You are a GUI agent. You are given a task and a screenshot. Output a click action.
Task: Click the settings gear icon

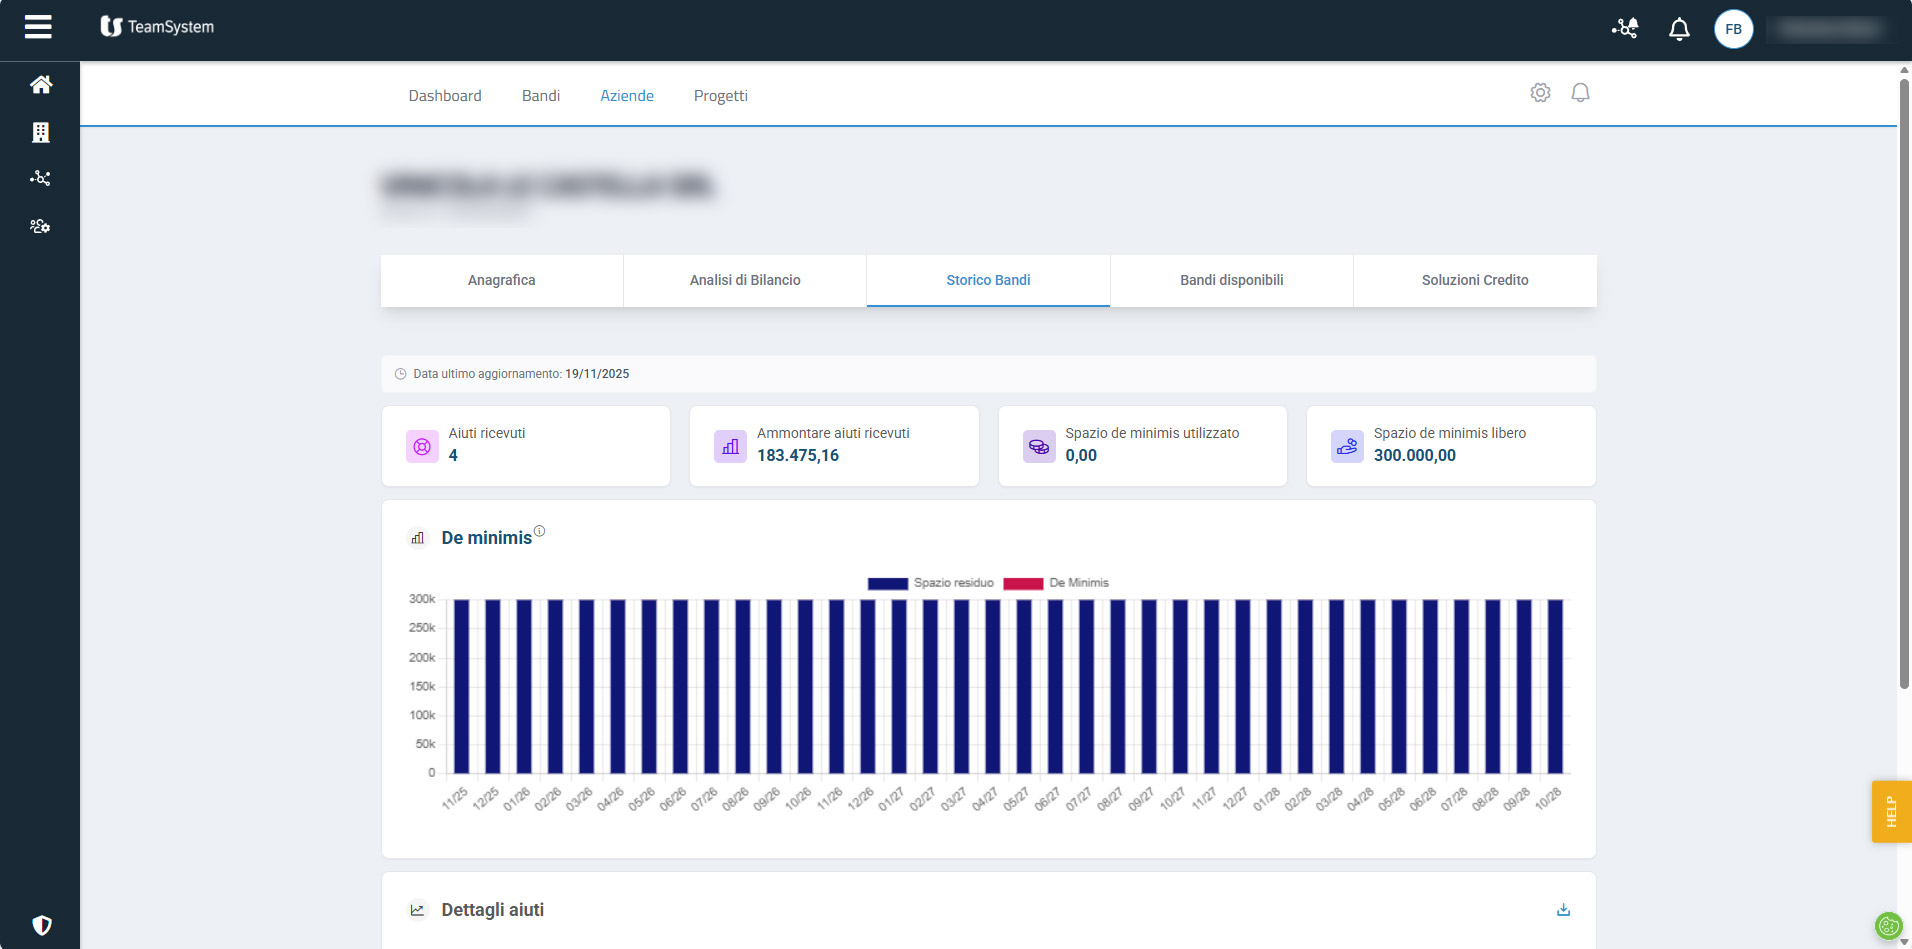1540,93
